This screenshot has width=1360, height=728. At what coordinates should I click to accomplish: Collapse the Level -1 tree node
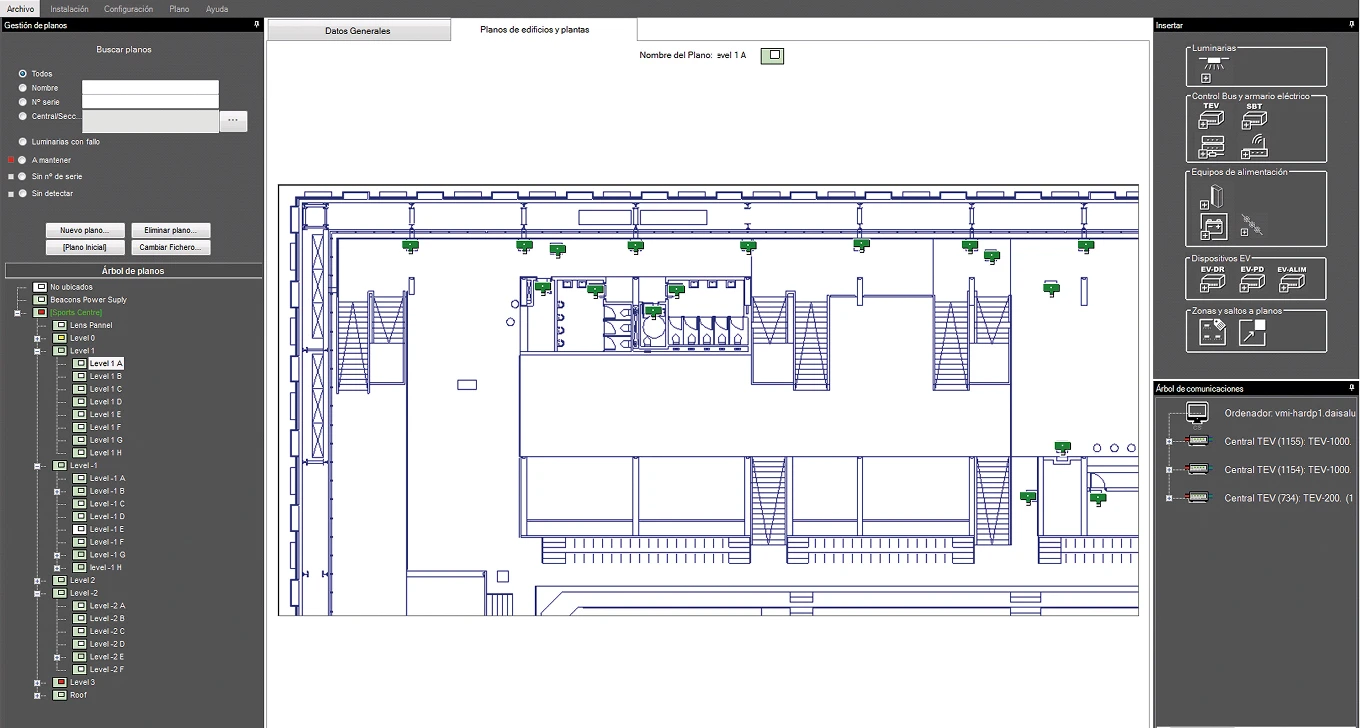coord(37,466)
